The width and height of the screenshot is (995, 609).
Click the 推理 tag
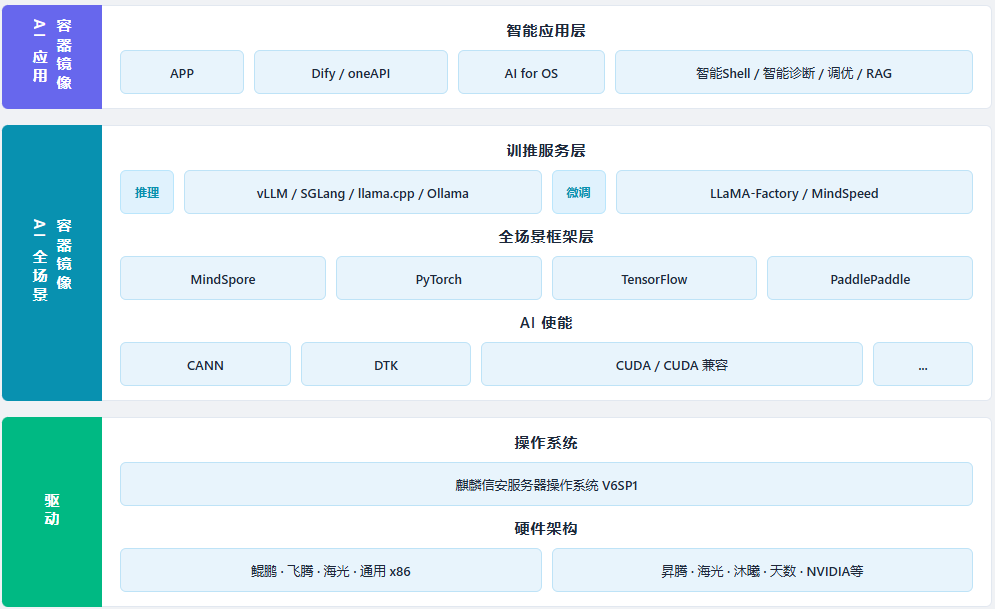pyautogui.click(x=147, y=192)
